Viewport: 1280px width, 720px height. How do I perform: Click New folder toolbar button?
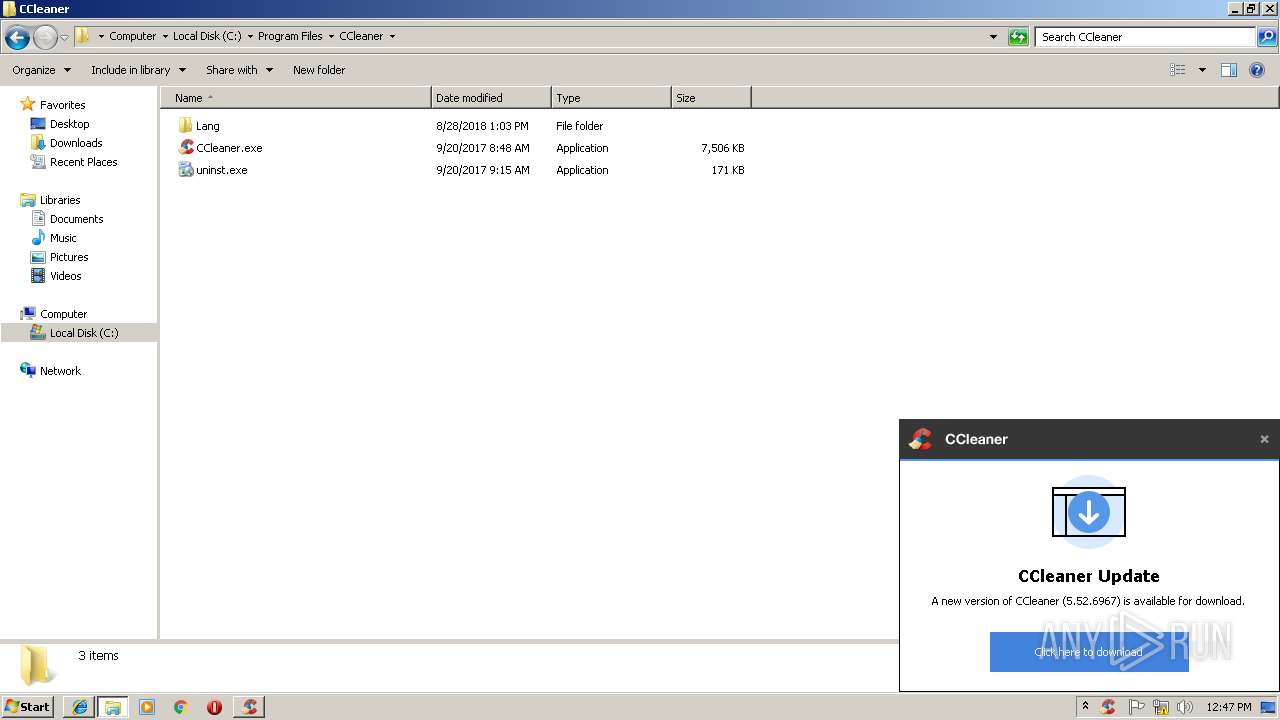(319, 70)
